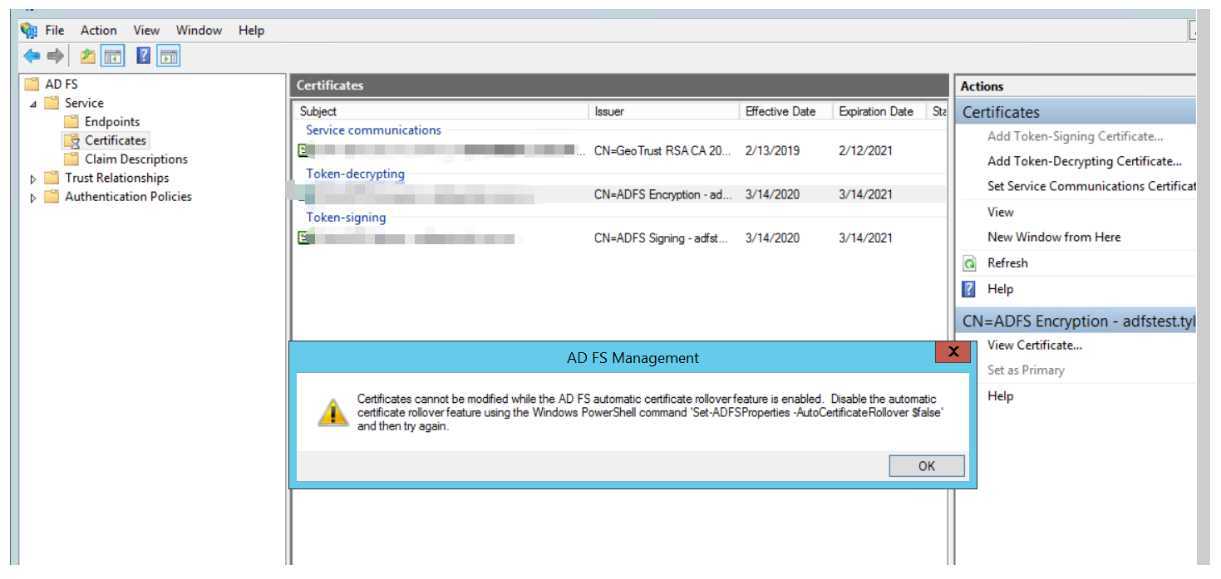1221x579 pixels.
Task: Open the Window menu
Action: (199, 30)
